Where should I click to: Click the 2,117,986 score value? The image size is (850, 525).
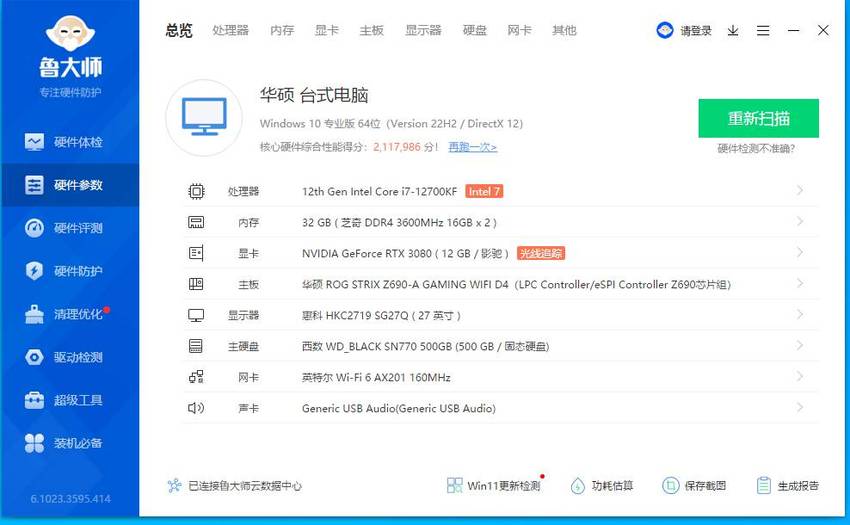pyautogui.click(x=397, y=147)
